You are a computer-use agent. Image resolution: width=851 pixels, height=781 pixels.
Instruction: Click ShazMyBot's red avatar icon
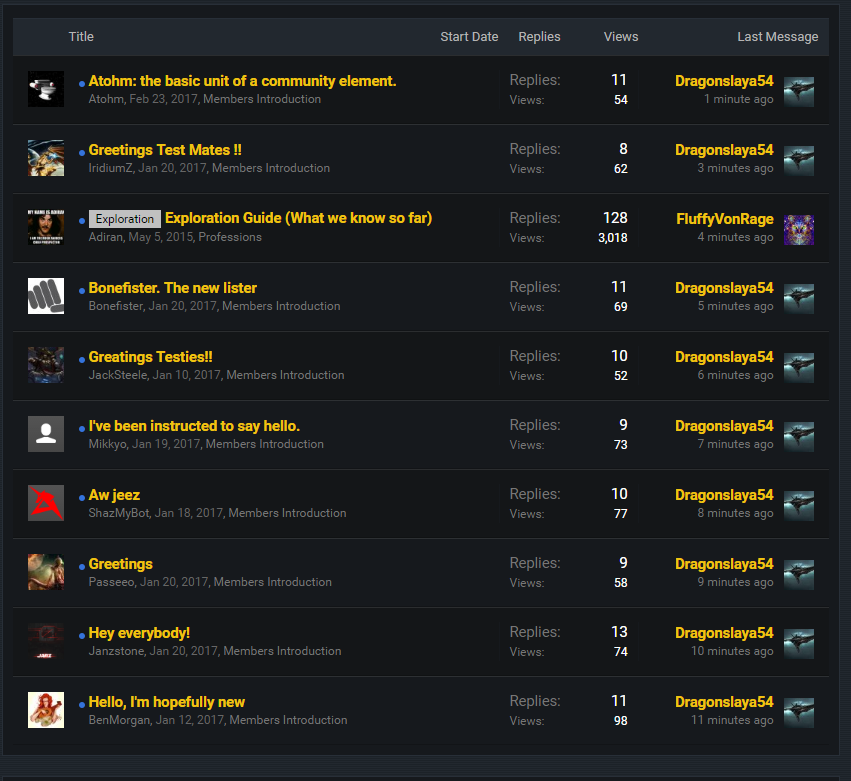[x=46, y=503]
